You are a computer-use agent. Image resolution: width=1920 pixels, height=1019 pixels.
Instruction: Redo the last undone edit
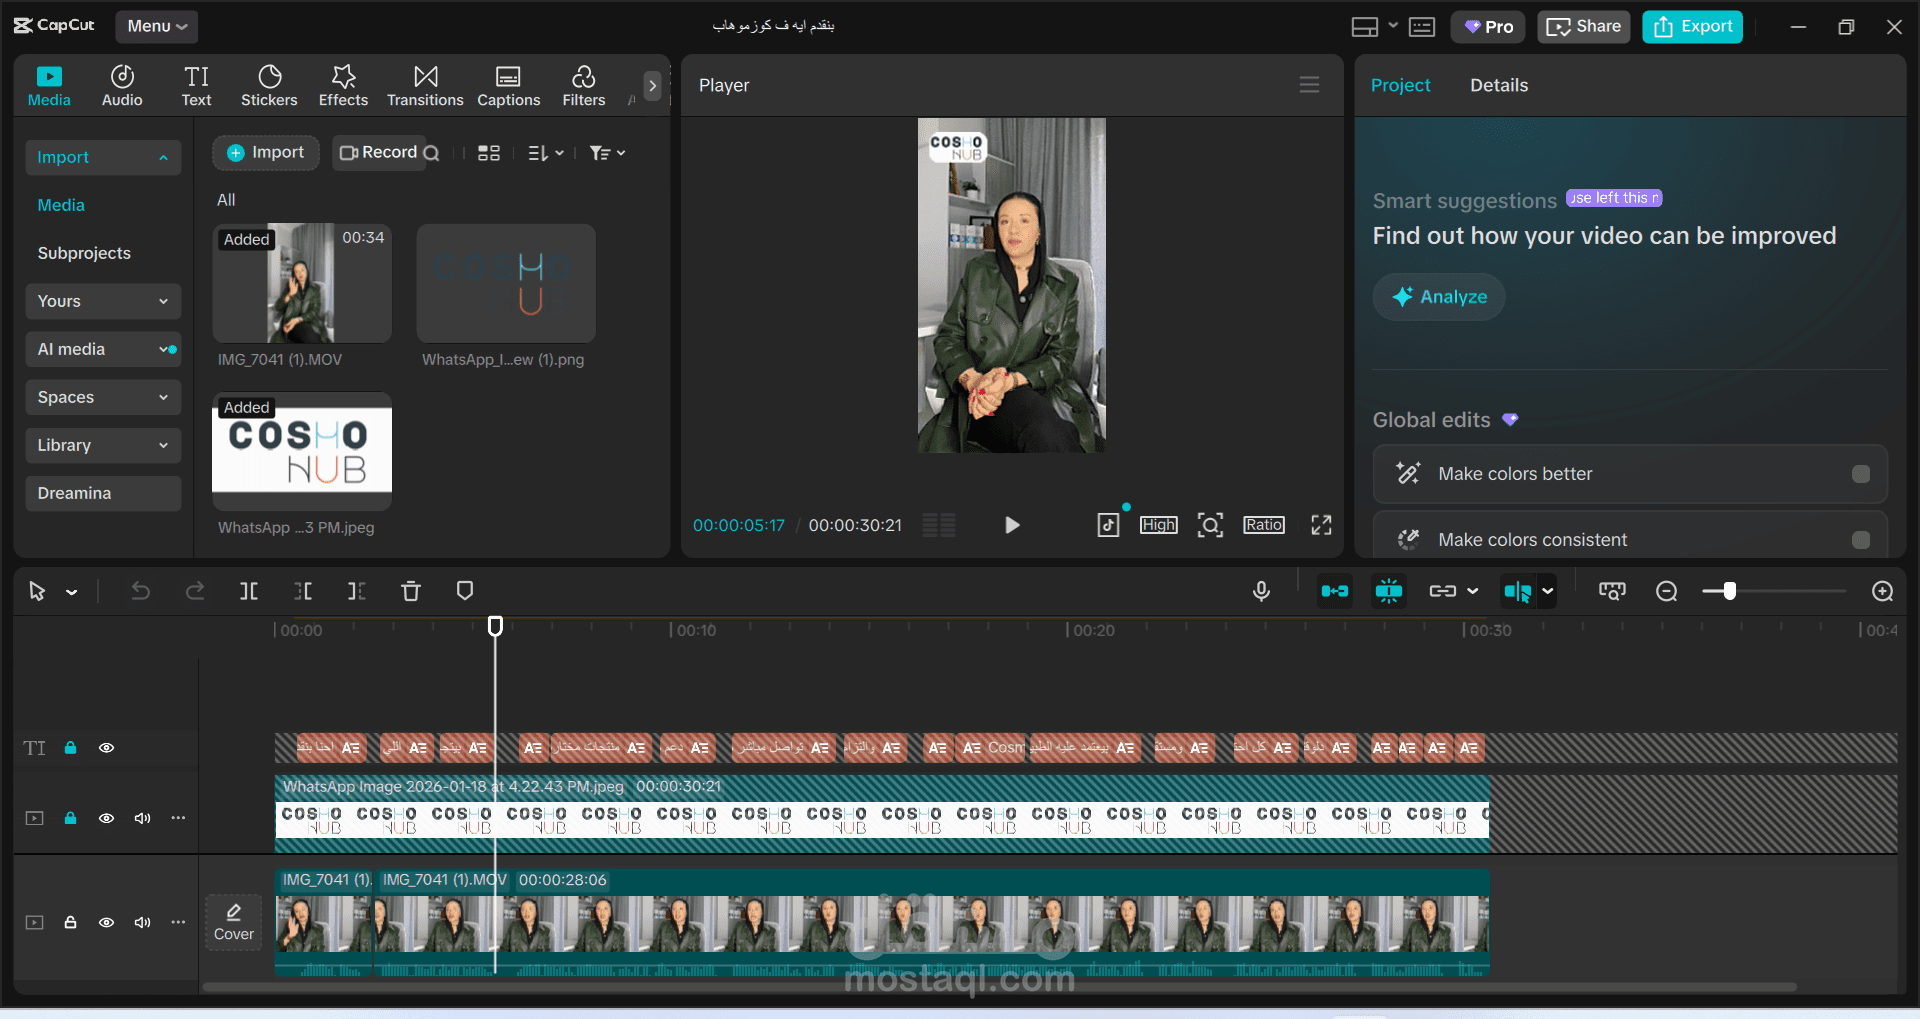(195, 591)
